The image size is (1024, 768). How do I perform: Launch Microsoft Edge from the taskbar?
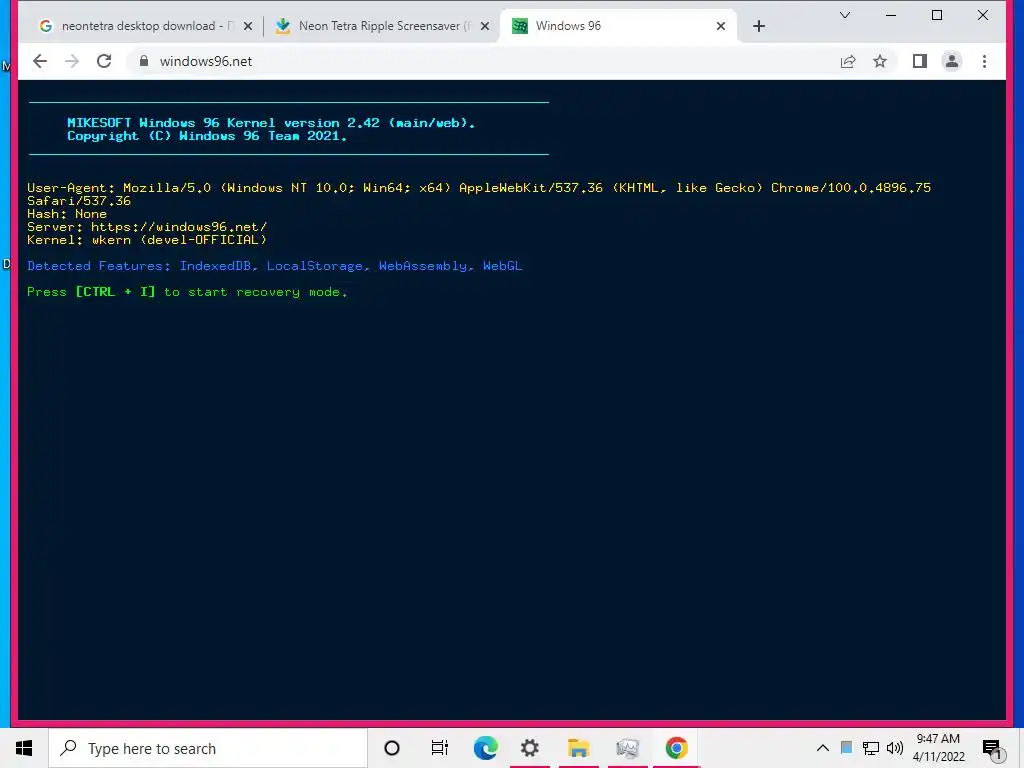click(485, 748)
